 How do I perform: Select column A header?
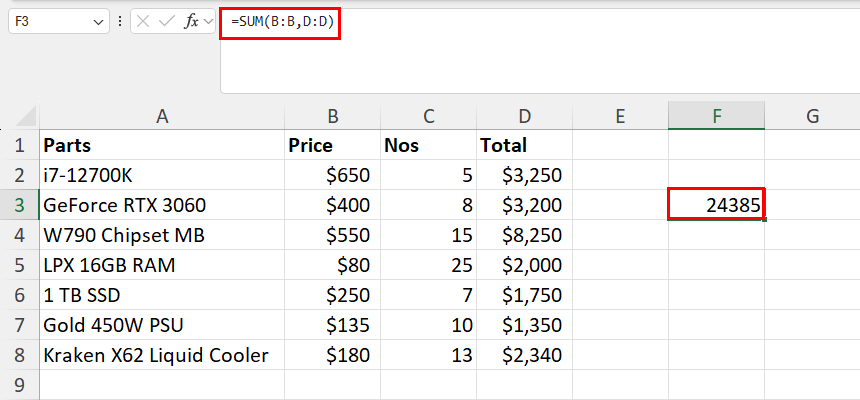[162, 116]
